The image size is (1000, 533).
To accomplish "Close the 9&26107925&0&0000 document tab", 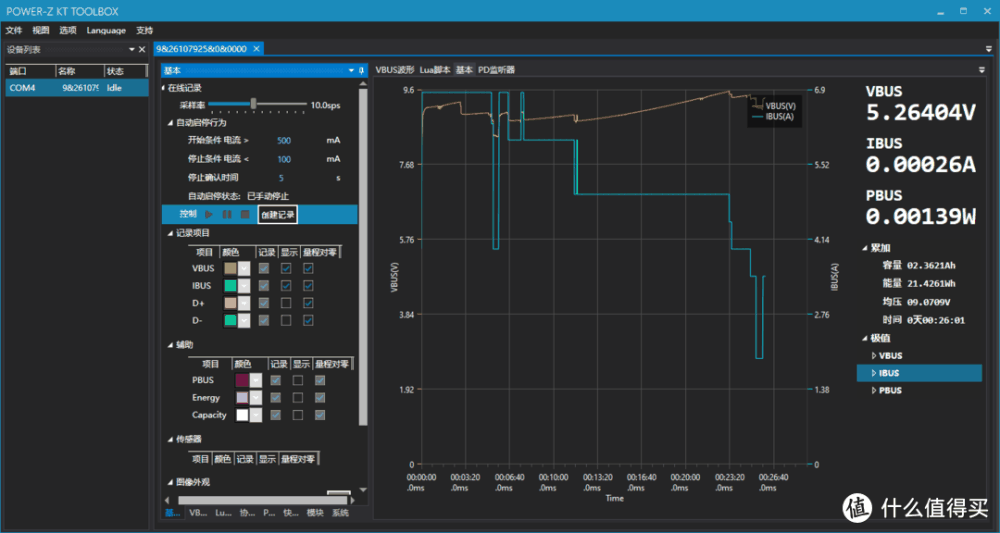I will (x=256, y=49).
